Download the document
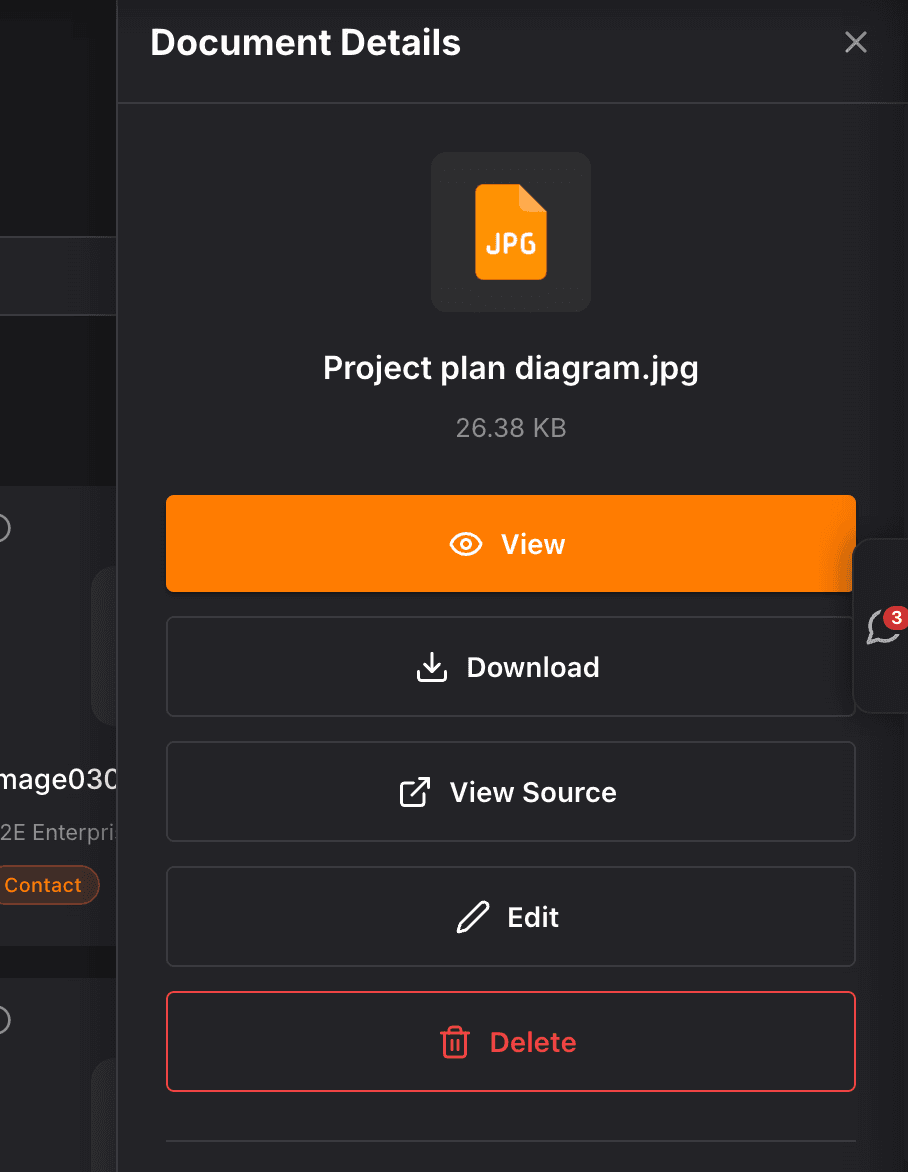The width and height of the screenshot is (908, 1172). [510, 667]
